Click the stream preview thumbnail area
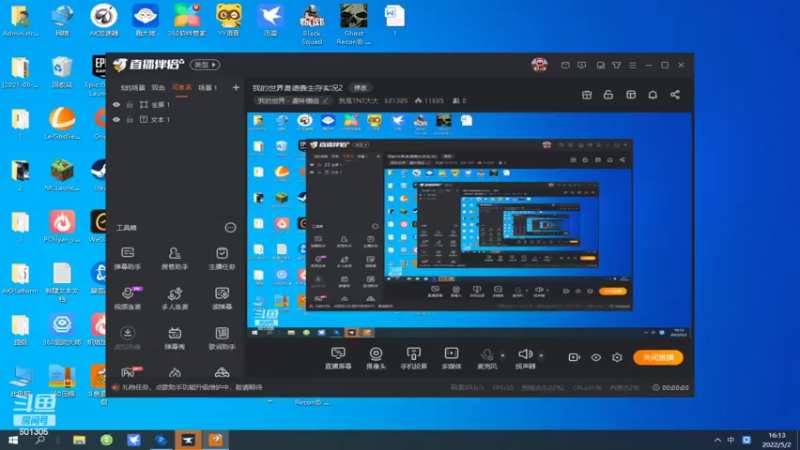Screen dimensions: 800x450 pyautogui.click(x=469, y=225)
